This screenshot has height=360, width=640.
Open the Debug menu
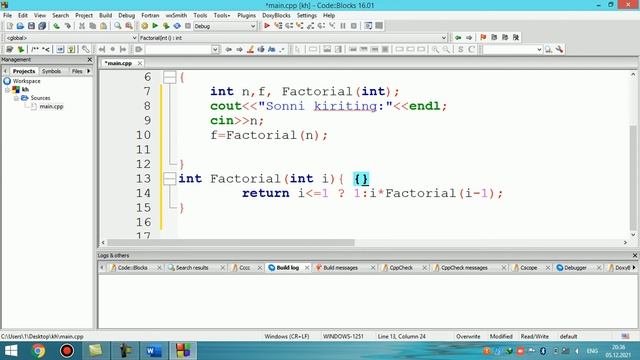coord(127,16)
